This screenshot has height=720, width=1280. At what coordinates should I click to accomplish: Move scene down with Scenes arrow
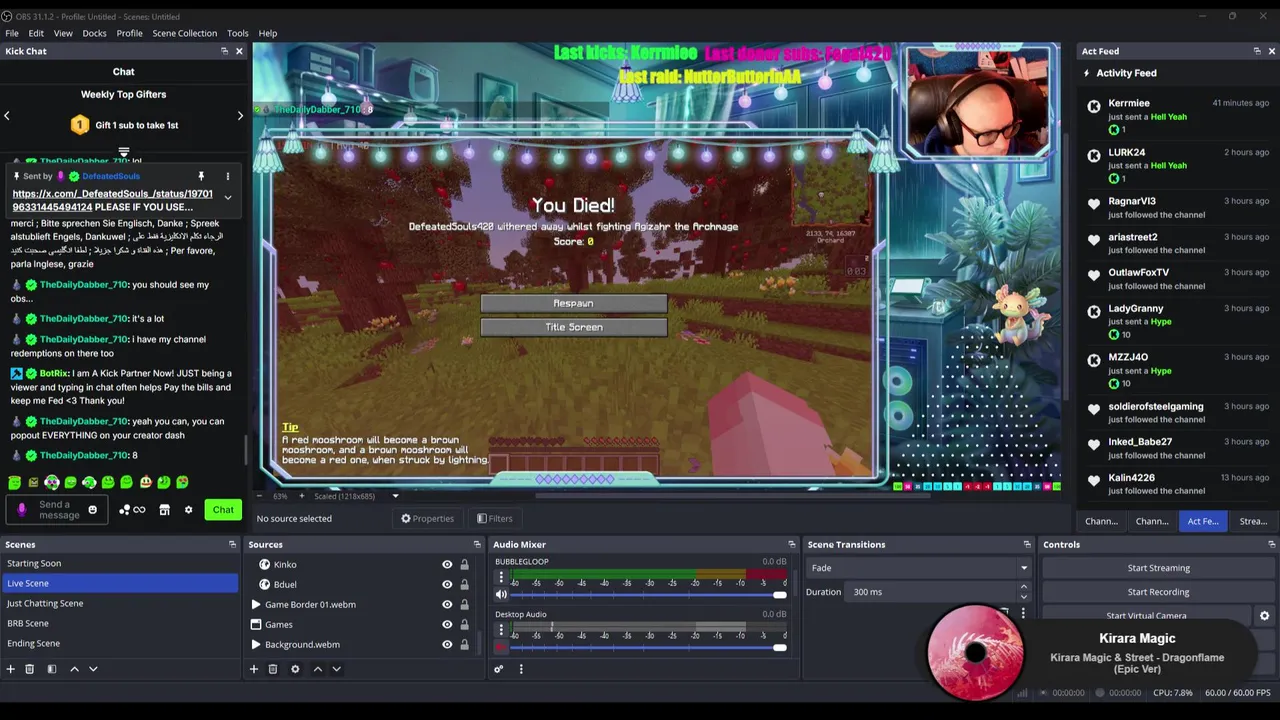pos(93,669)
